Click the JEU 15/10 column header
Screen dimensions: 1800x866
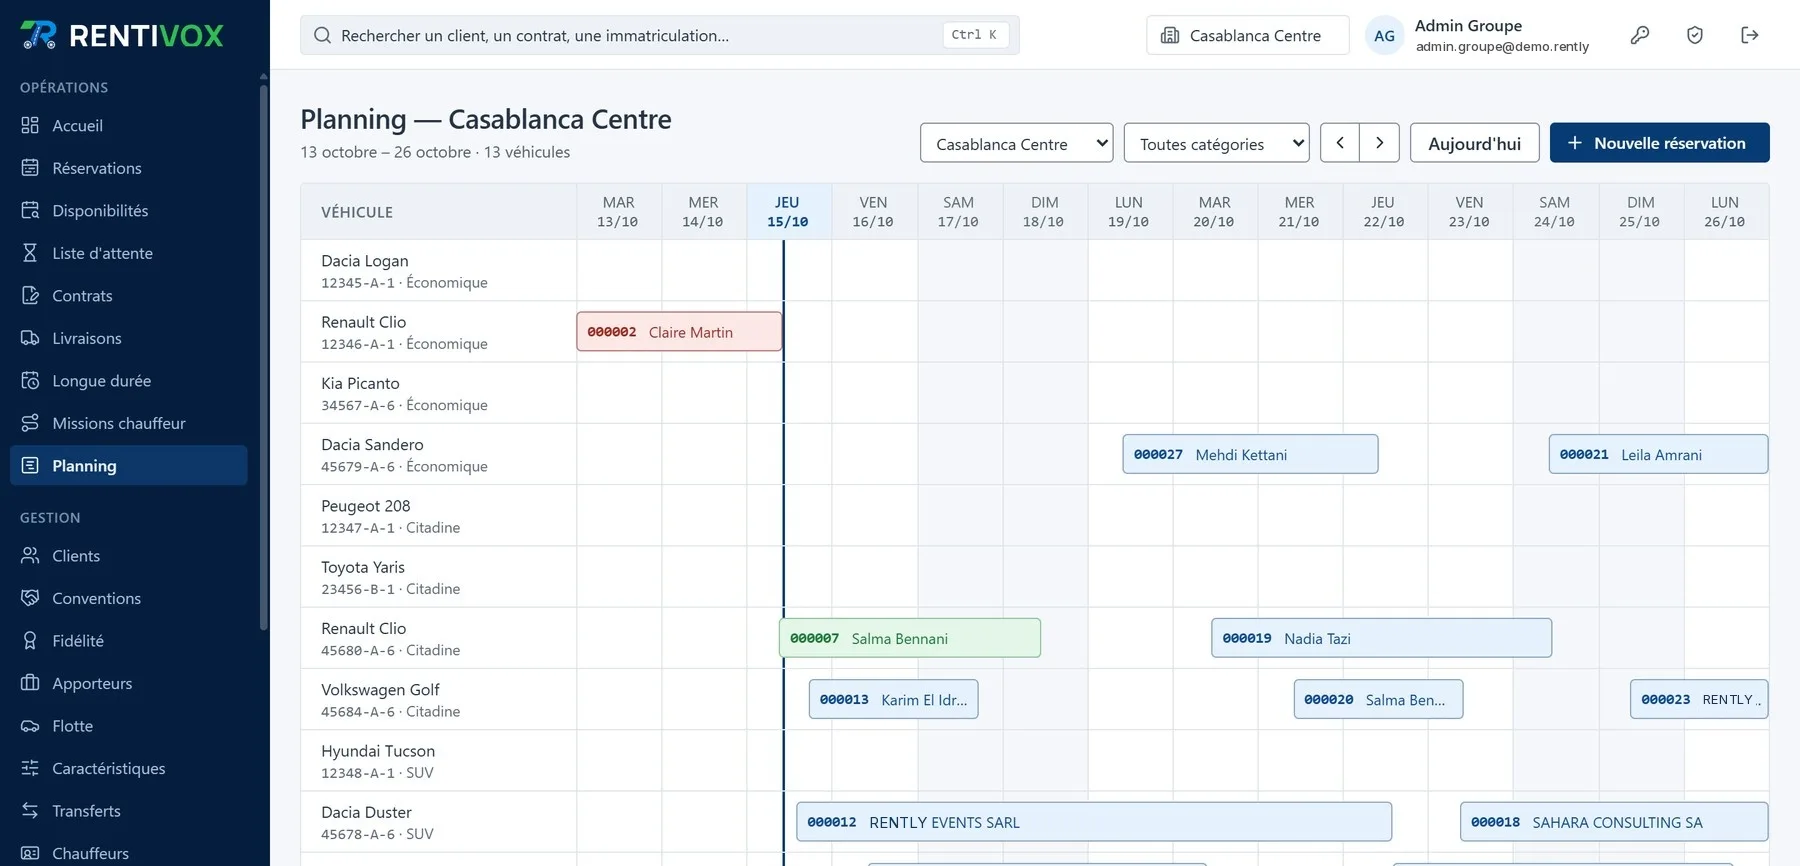[788, 212]
